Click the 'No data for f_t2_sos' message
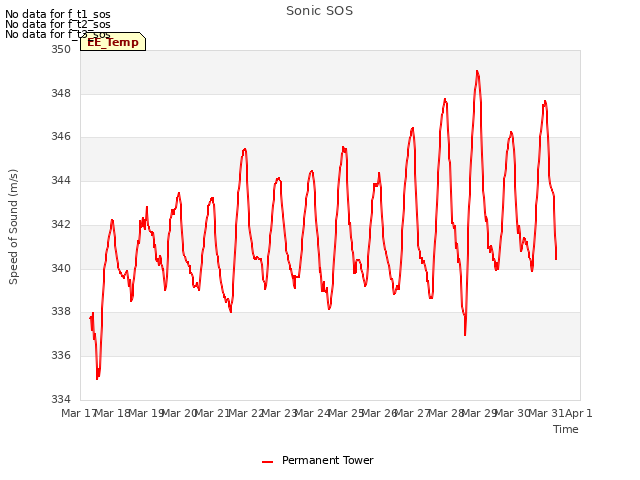 (58, 24)
